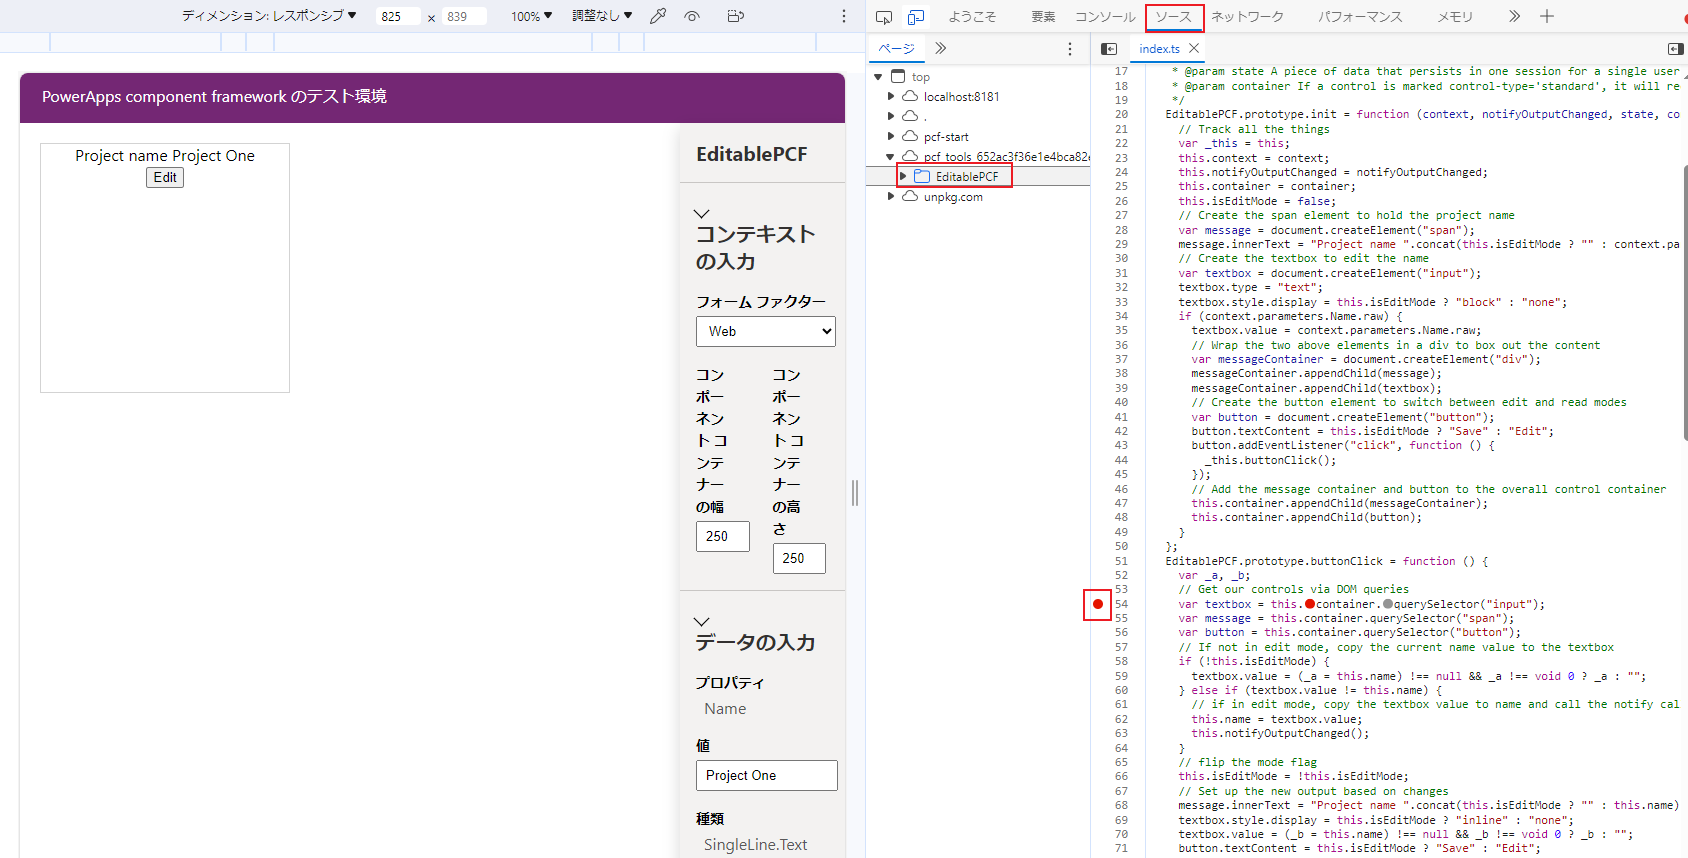The height and width of the screenshot is (858, 1688).
Task: Open Sources navigator three-dot menu
Action: [x=1070, y=48]
